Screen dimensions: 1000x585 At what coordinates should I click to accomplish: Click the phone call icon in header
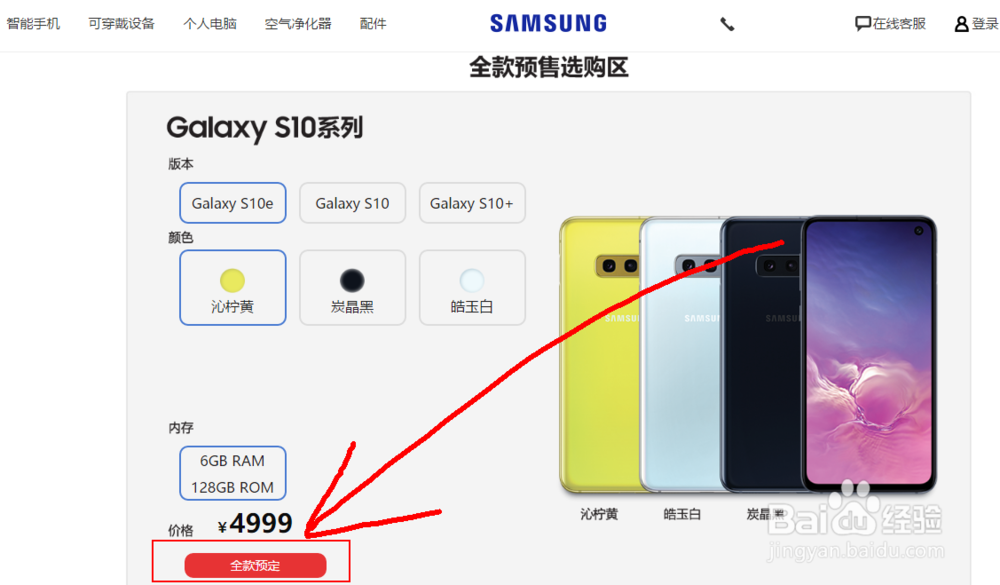click(x=727, y=24)
